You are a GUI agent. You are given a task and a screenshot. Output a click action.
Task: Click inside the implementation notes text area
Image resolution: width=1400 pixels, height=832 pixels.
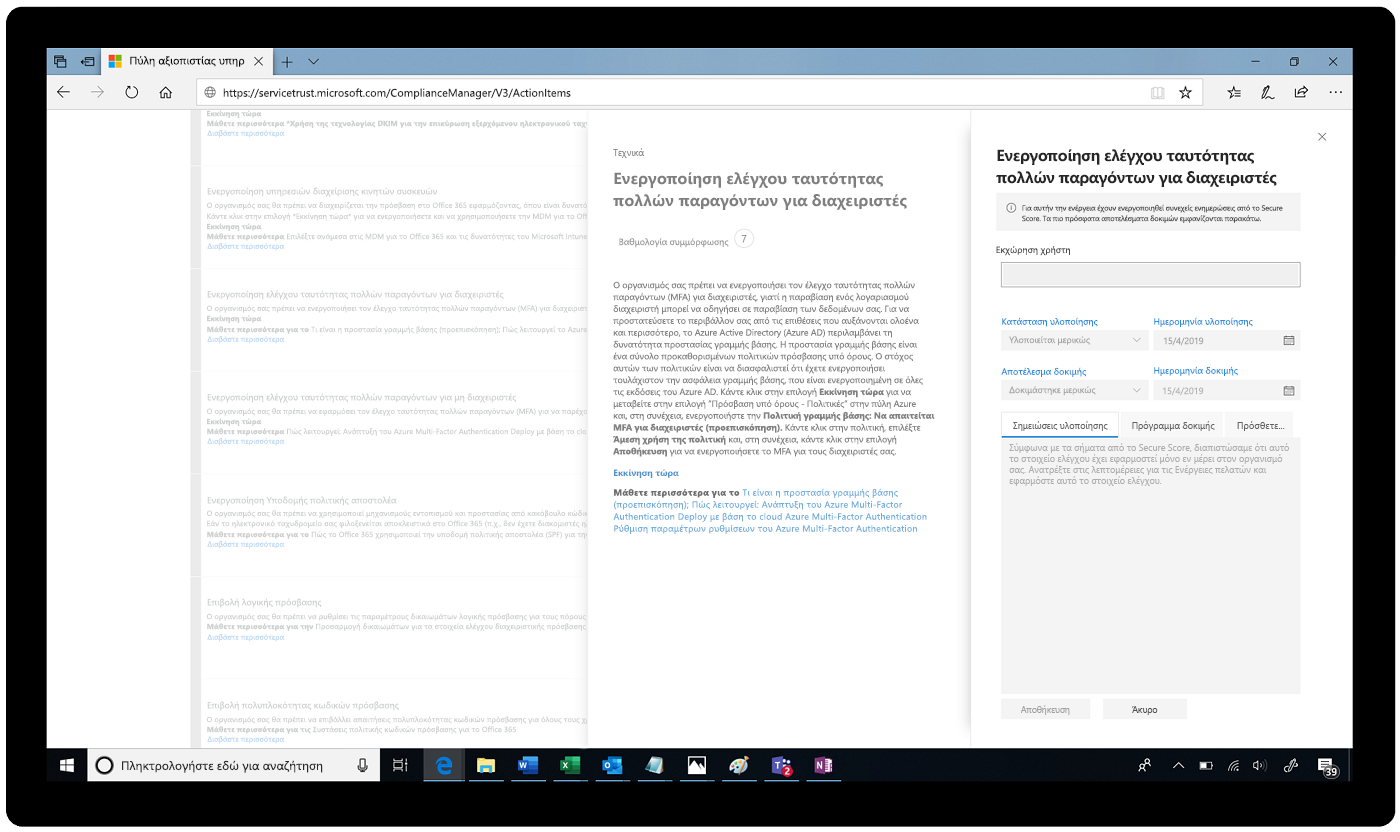point(1150,565)
